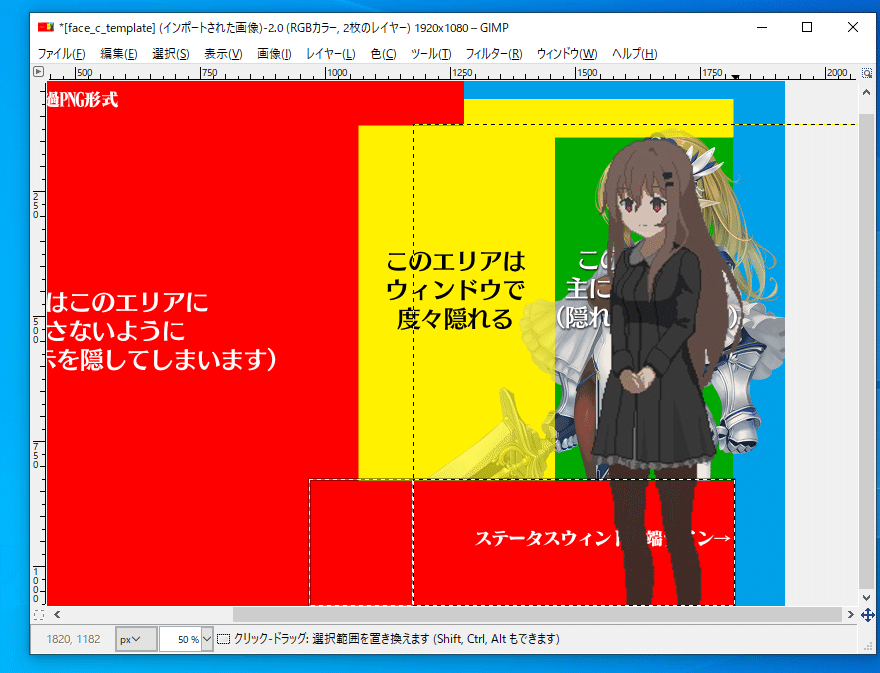
Task: Click the zoom-on-resize icon at top right
Action: 867,73
